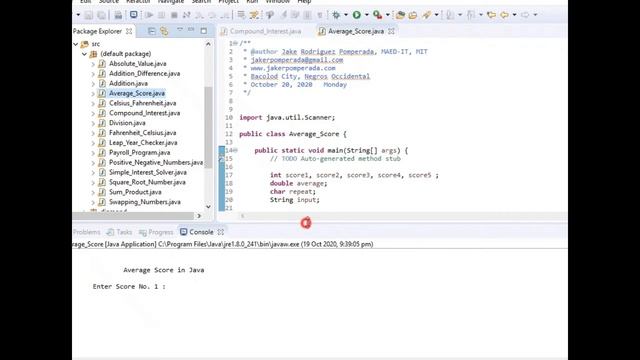This screenshot has height=360, width=640.
Task: Toggle Link with Editor in Package Explorer
Action: coord(164,31)
